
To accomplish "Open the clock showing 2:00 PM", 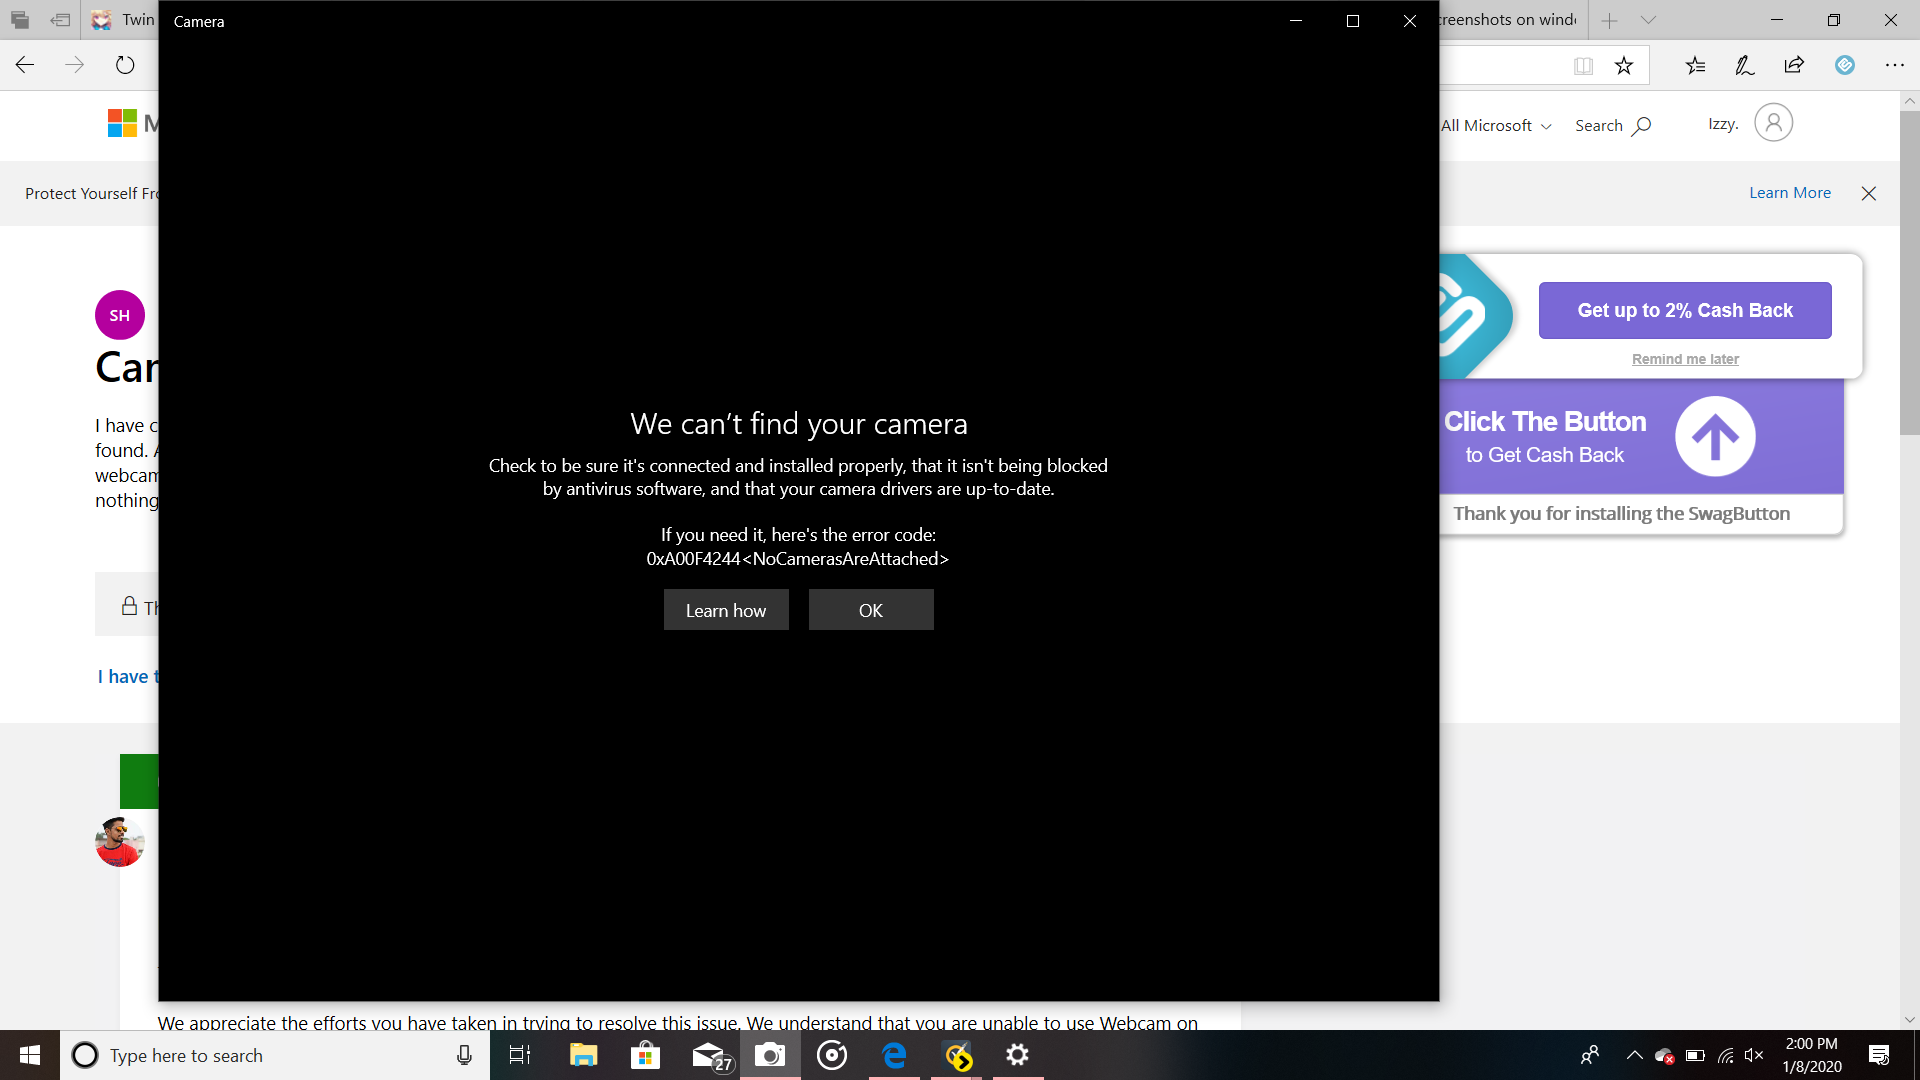I will (1812, 1055).
